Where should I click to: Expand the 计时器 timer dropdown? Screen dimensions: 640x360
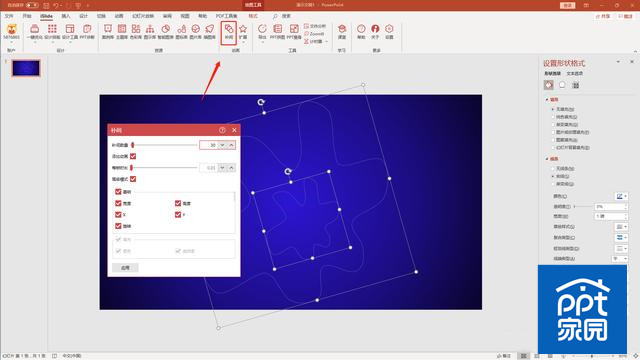point(326,41)
